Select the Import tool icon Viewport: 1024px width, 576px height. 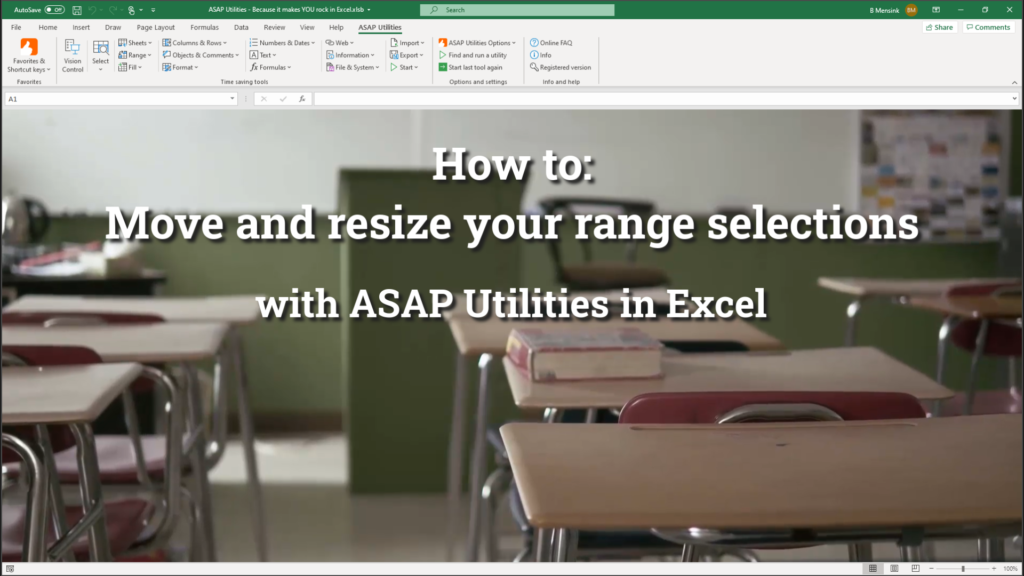pos(396,42)
